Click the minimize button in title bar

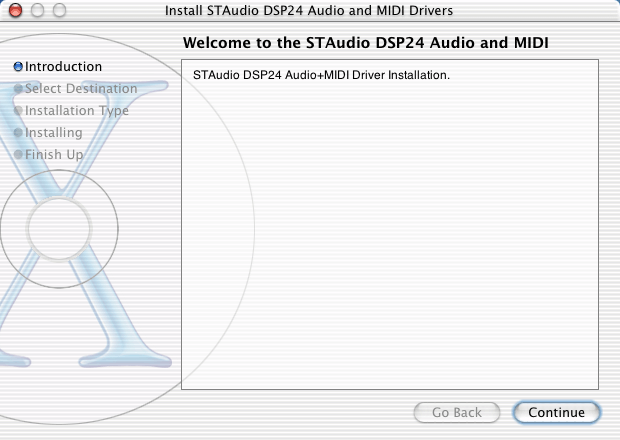point(38,10)
